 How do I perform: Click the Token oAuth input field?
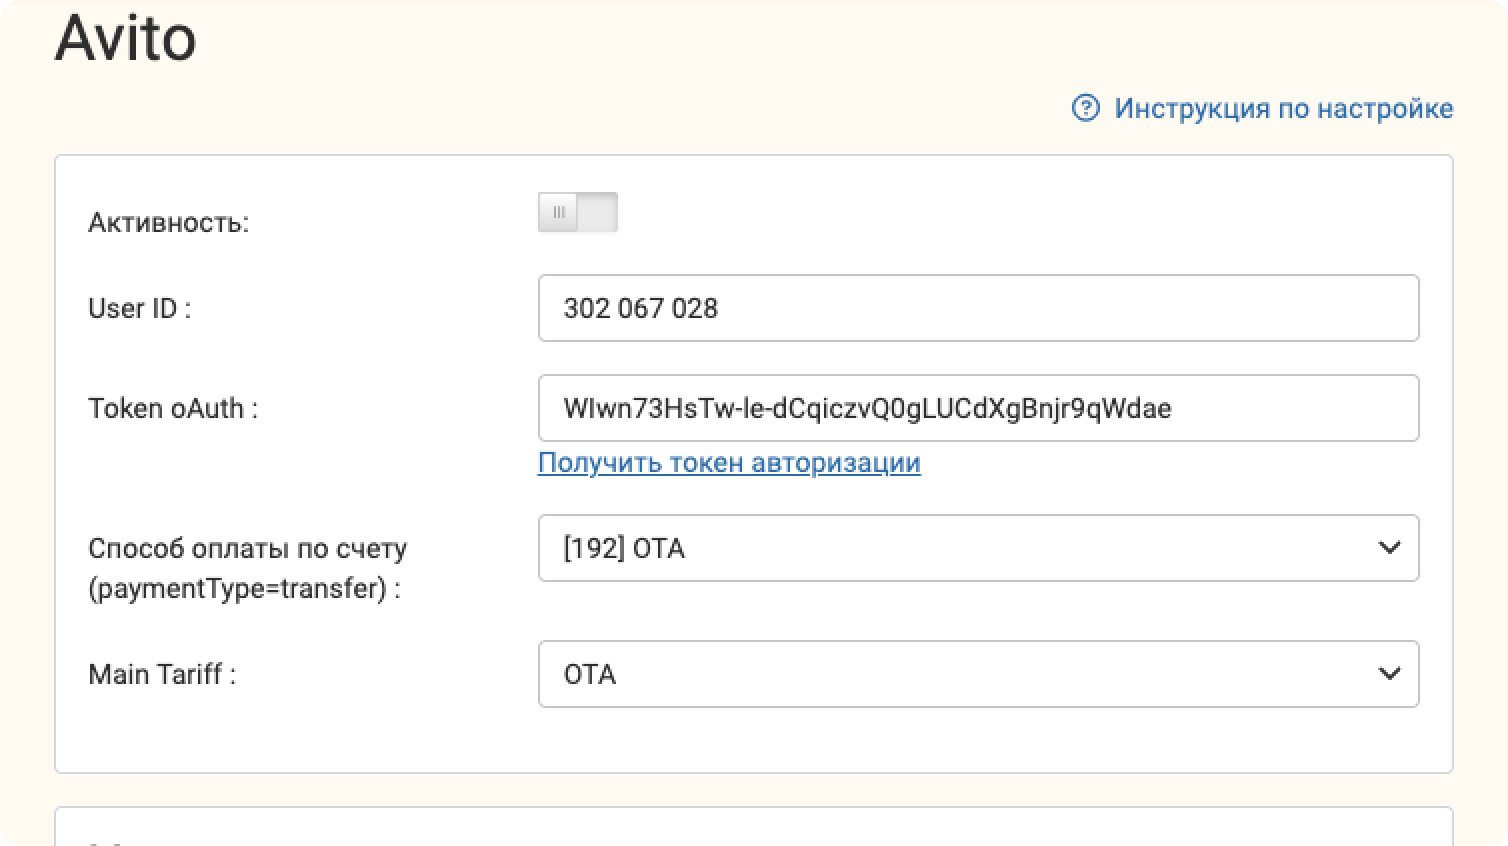pos(978,408)
